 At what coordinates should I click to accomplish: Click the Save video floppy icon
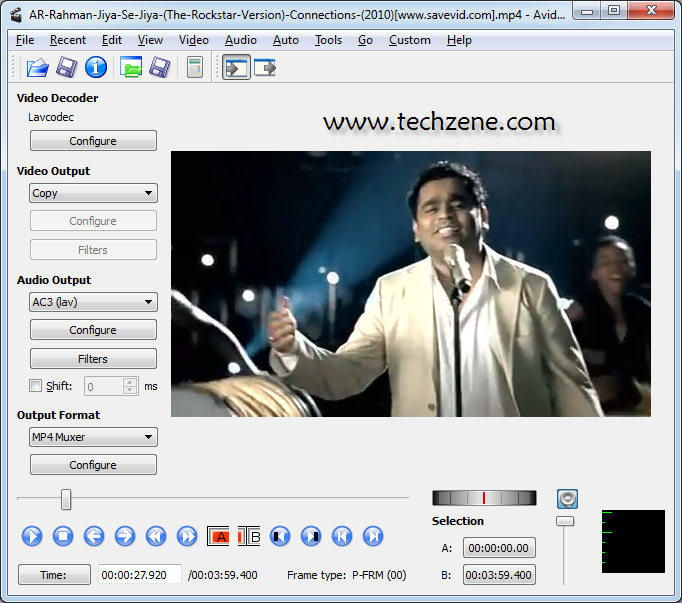67,68
